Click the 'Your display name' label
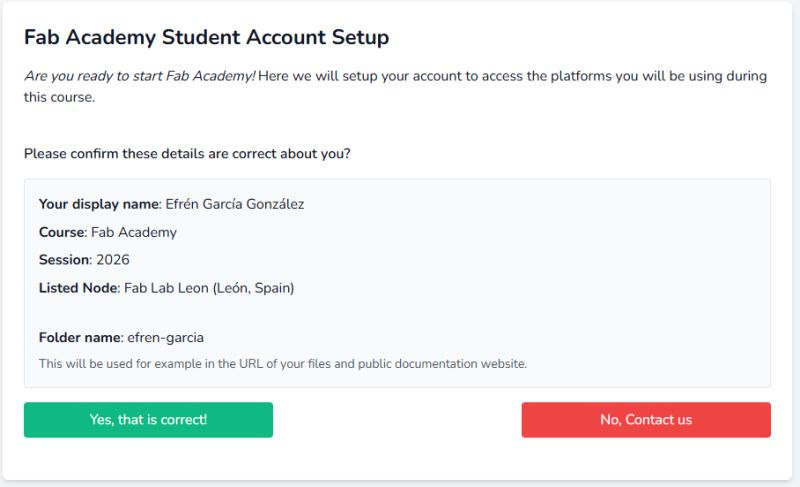The width and height of the screenshot is (800, 487). tap(99, 204)
